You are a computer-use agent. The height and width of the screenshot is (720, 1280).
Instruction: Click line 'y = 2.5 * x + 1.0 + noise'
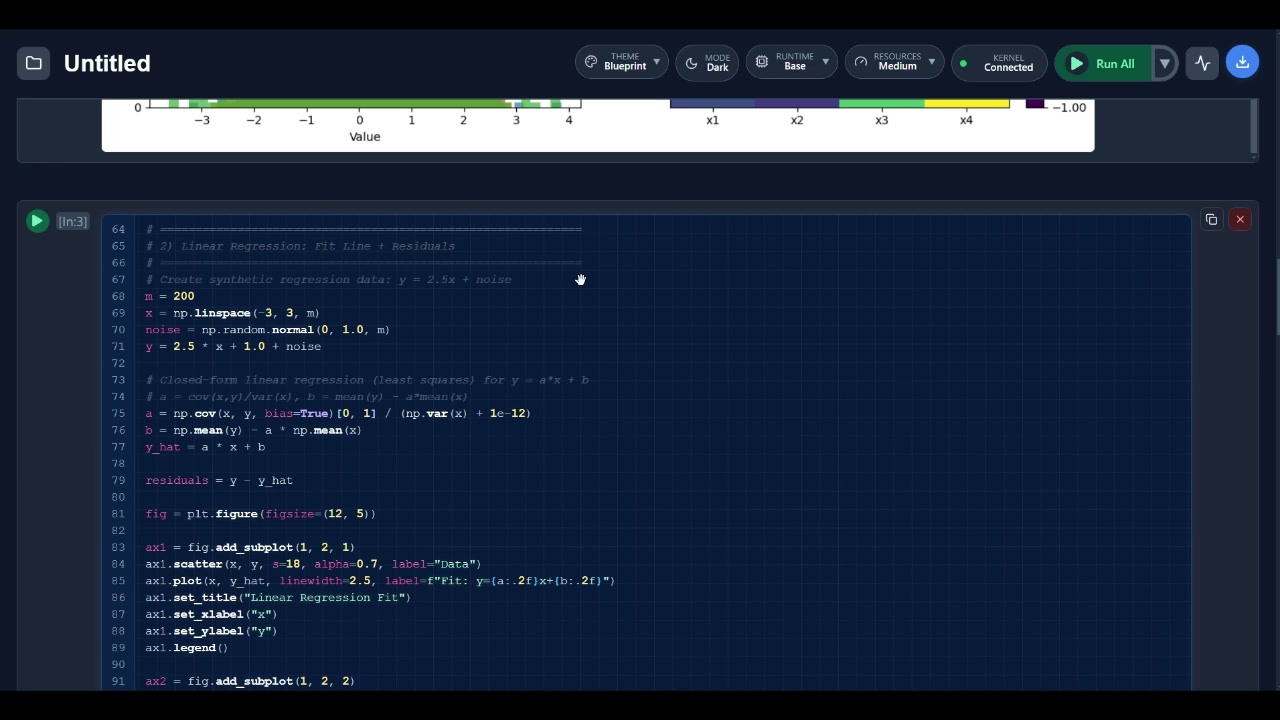tap(233, 347)
